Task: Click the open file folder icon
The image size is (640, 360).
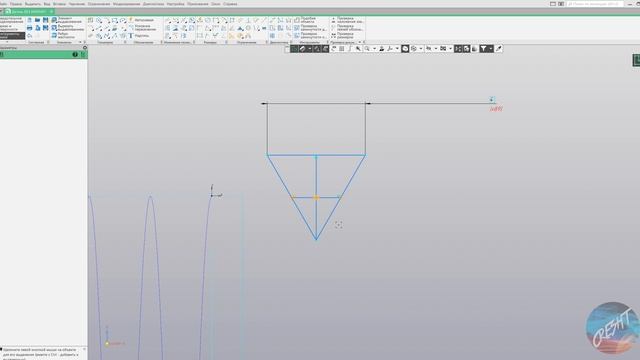Action: 38,20
